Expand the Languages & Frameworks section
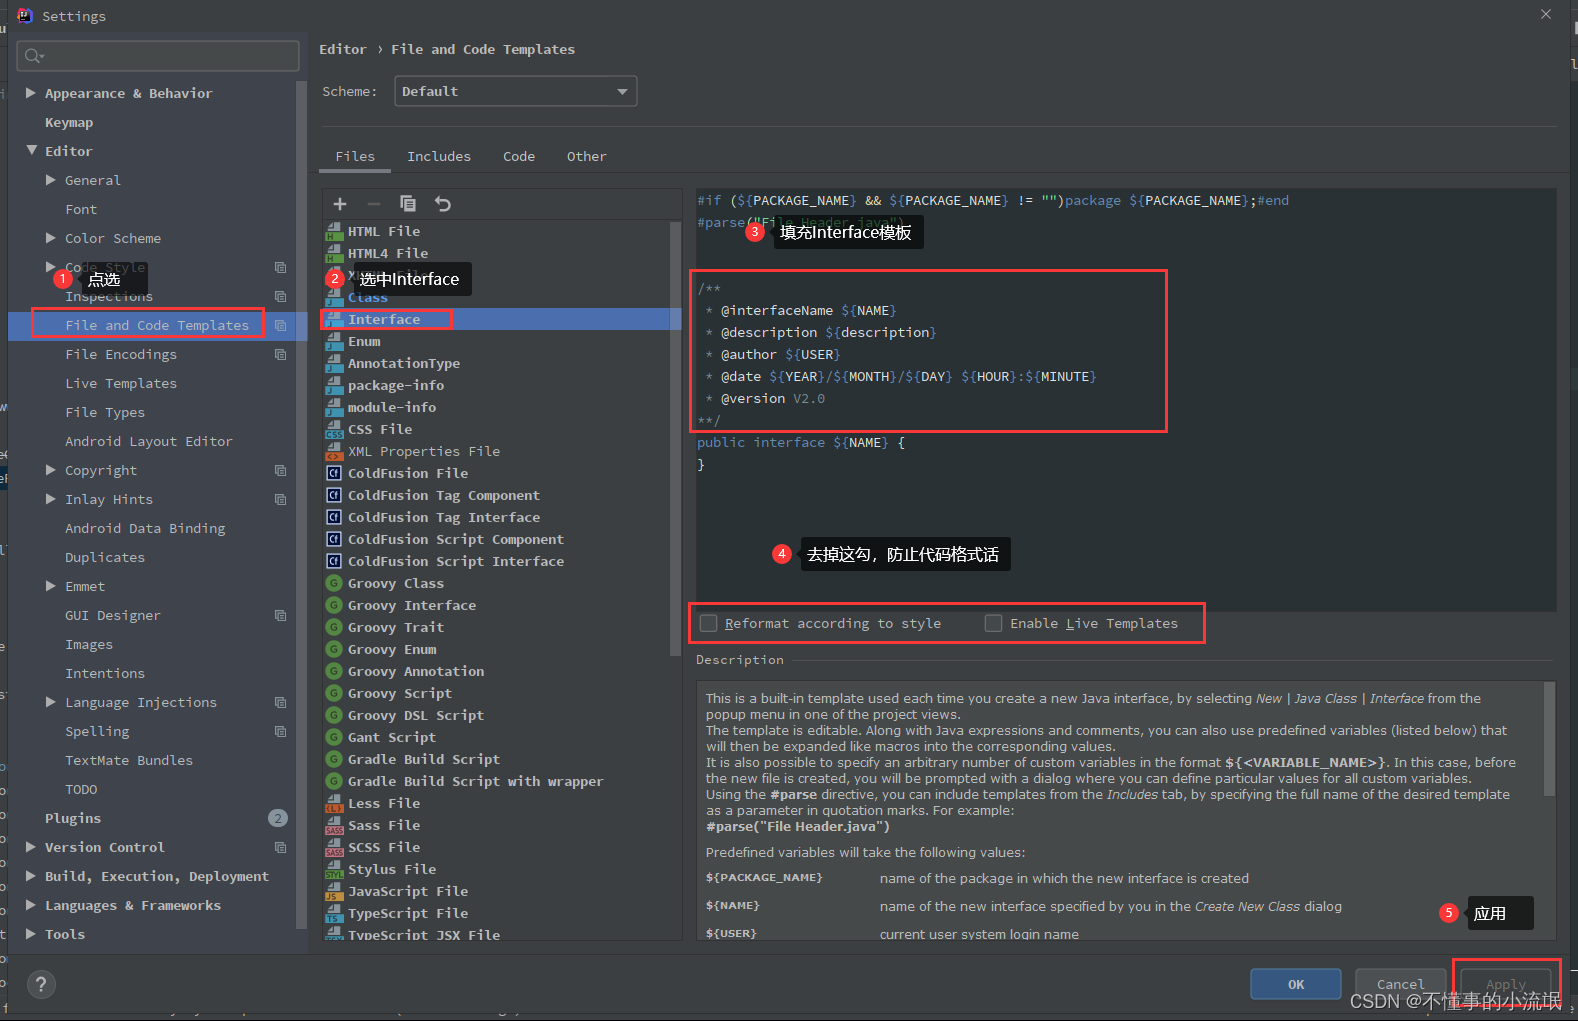 point(31,905)
